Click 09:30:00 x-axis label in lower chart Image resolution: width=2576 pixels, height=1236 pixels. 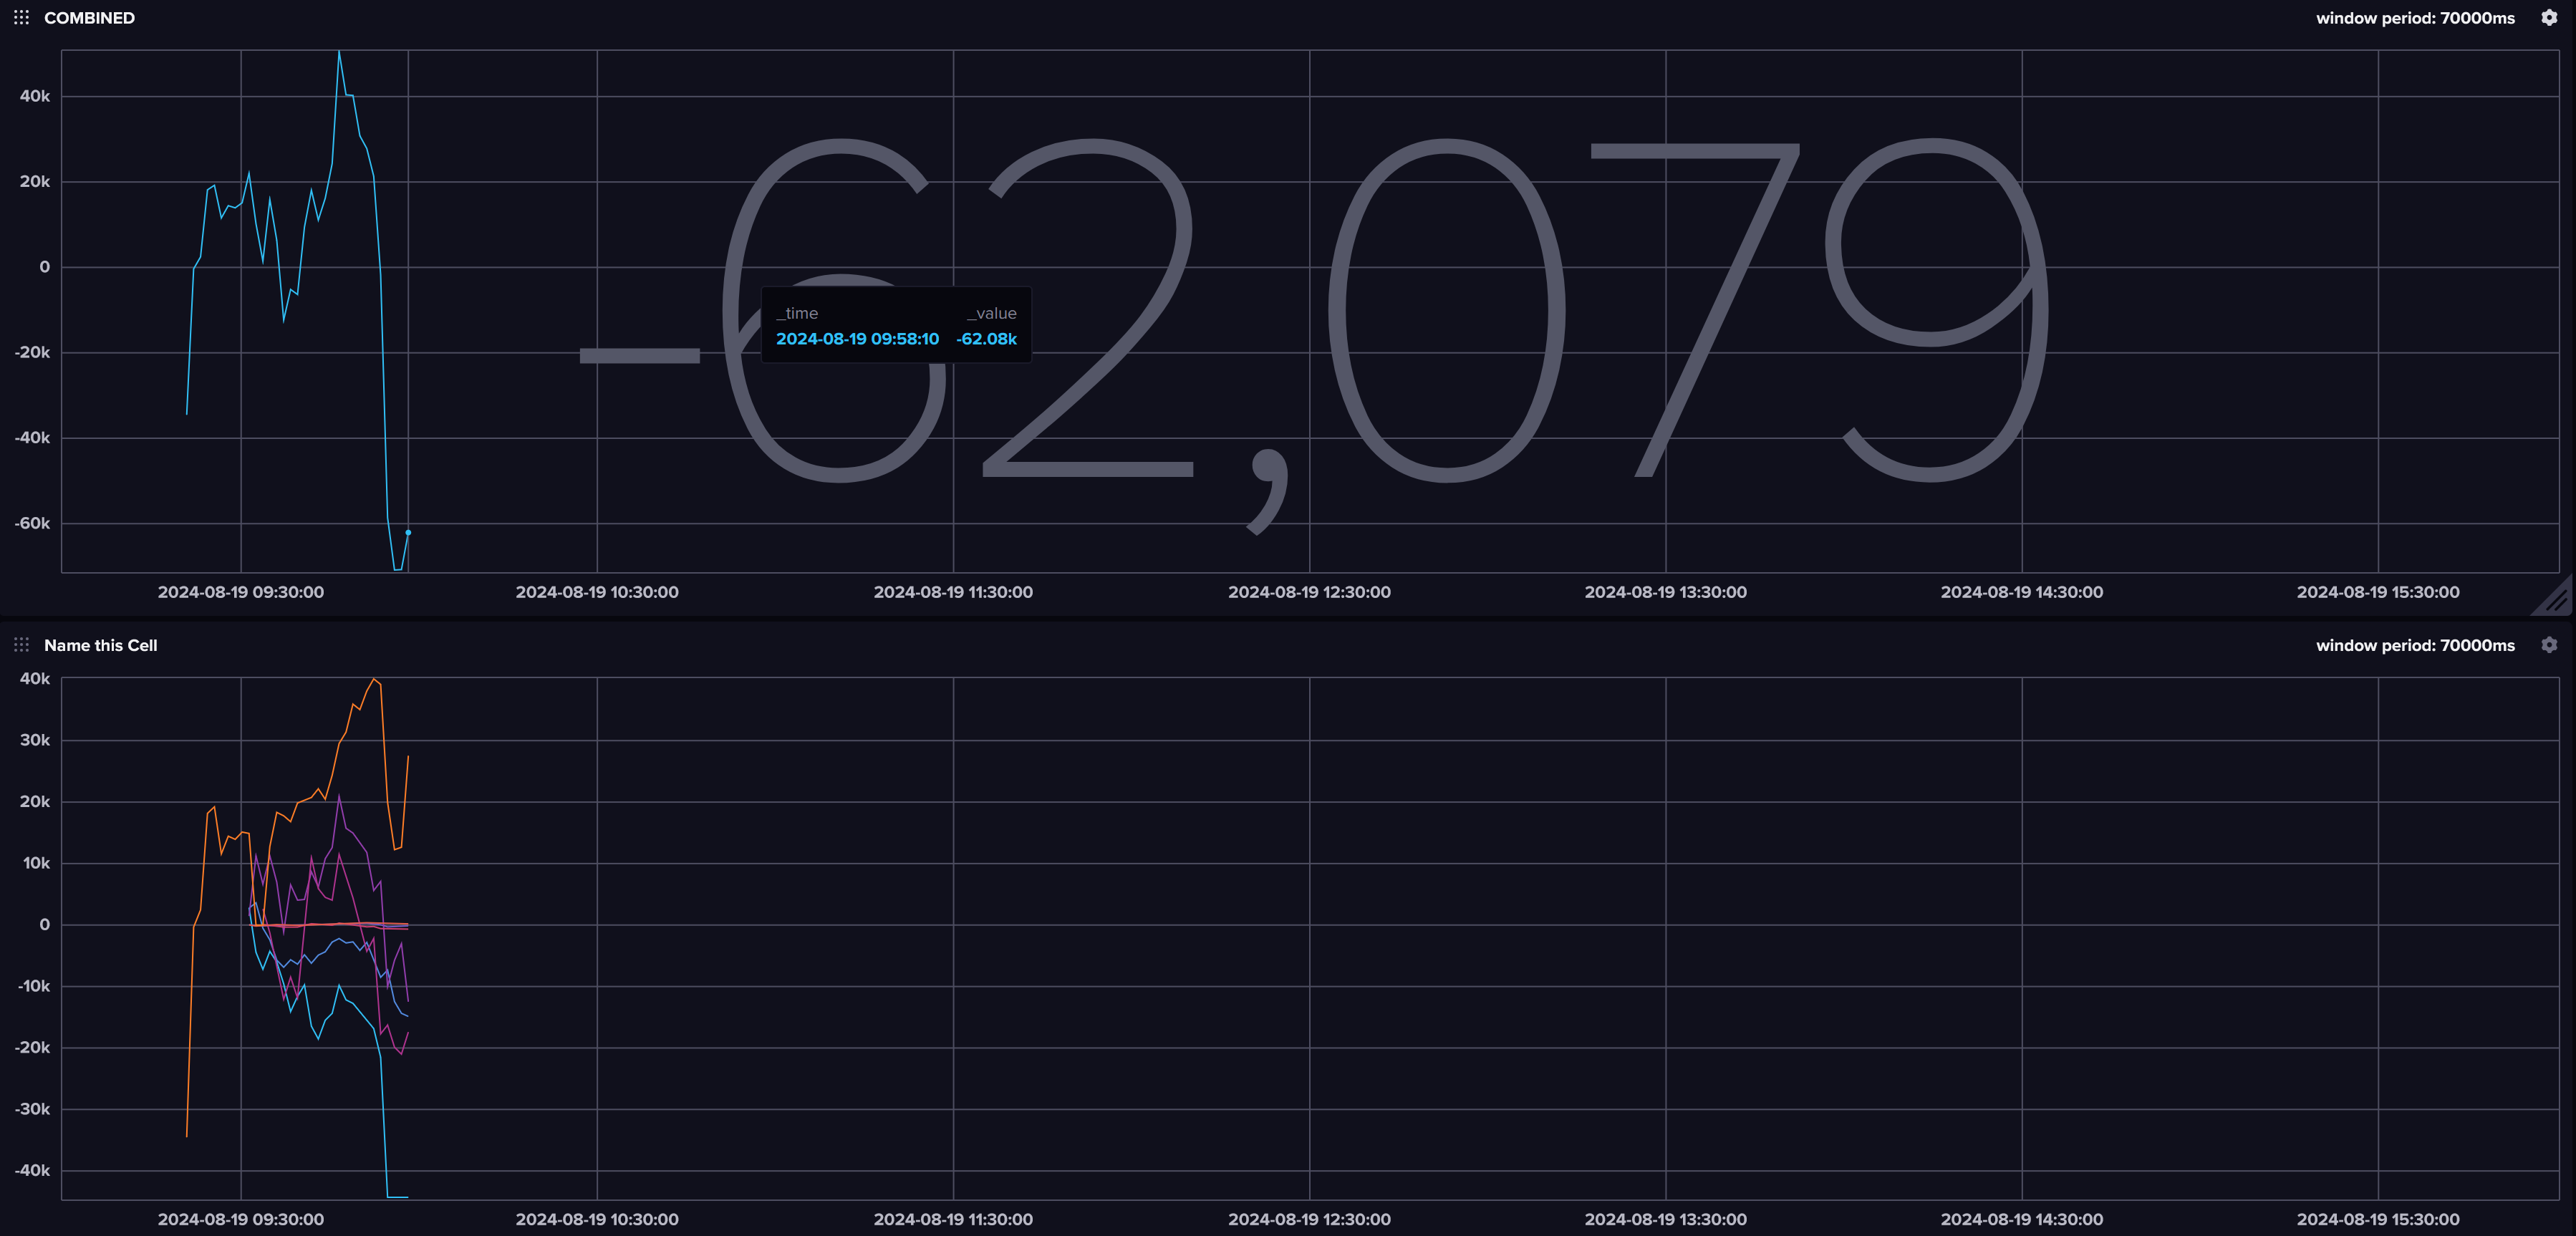coord(241,1219)
